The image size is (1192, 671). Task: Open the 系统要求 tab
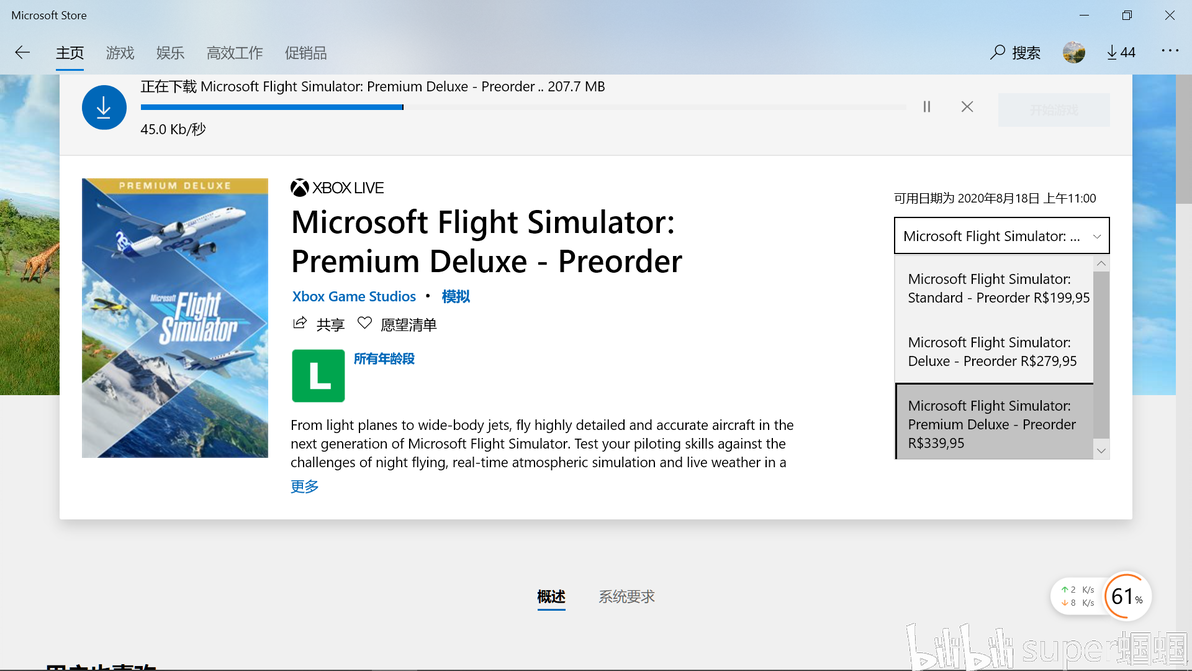click(626, 597)
